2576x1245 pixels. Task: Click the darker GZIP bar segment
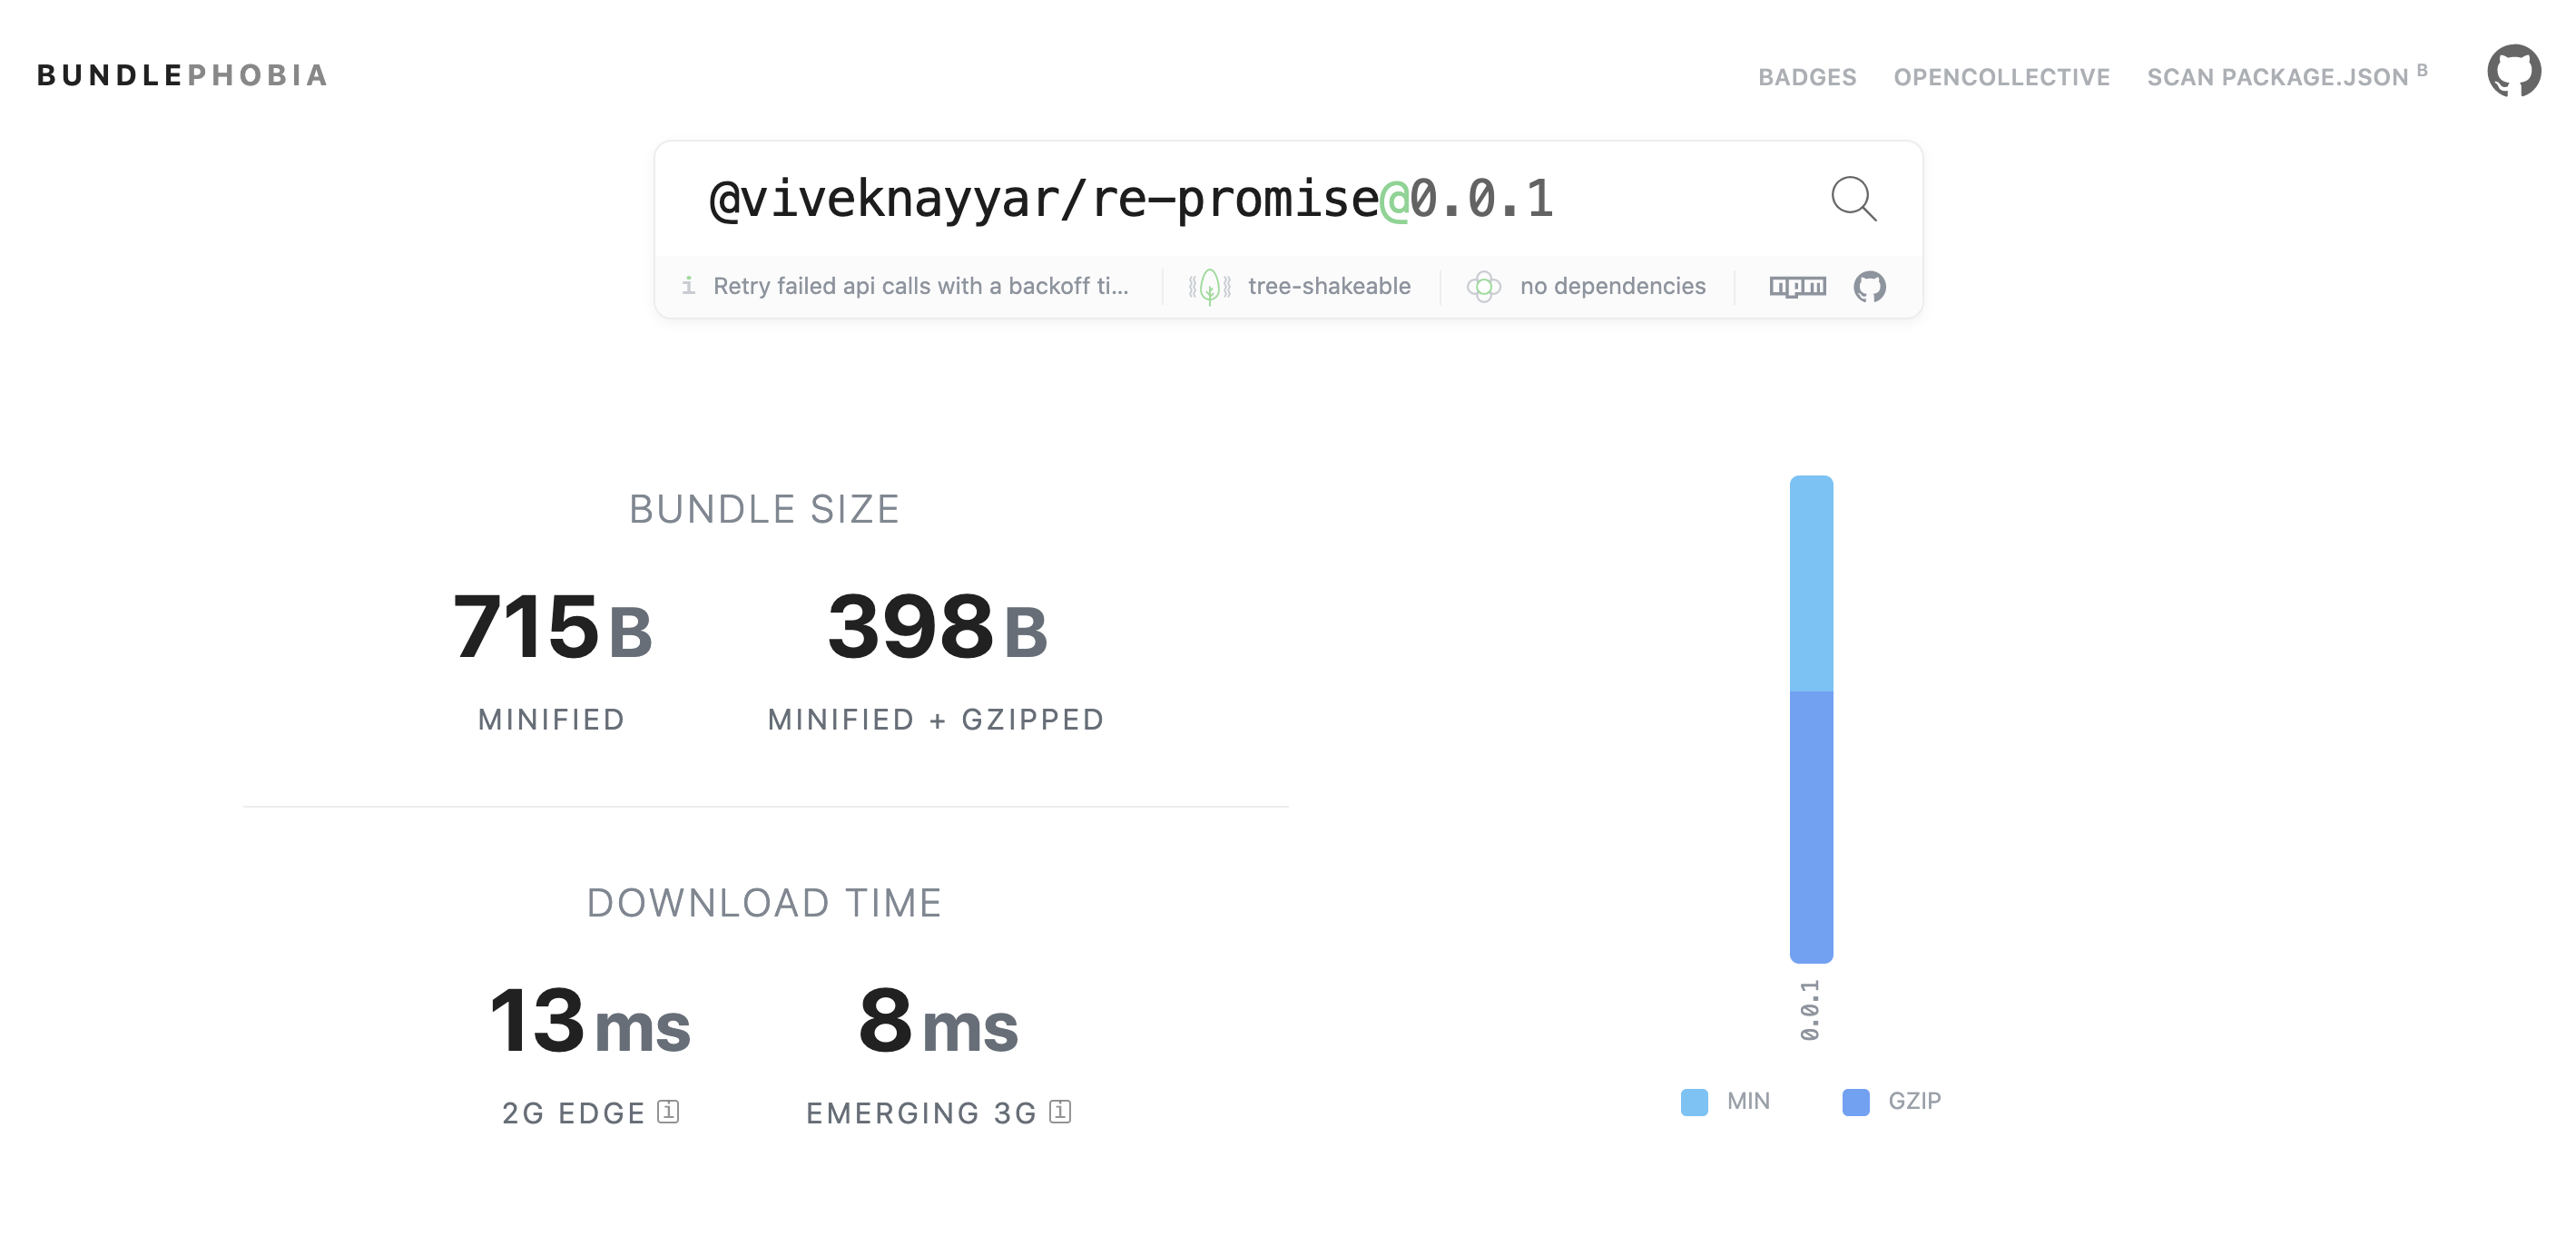point(1810,825)
